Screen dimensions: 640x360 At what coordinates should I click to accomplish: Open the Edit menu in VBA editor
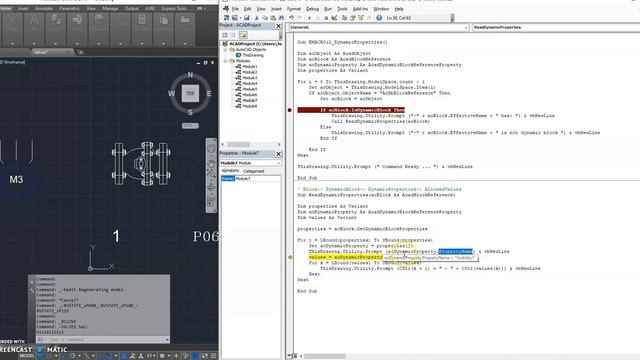coord(247,9)
